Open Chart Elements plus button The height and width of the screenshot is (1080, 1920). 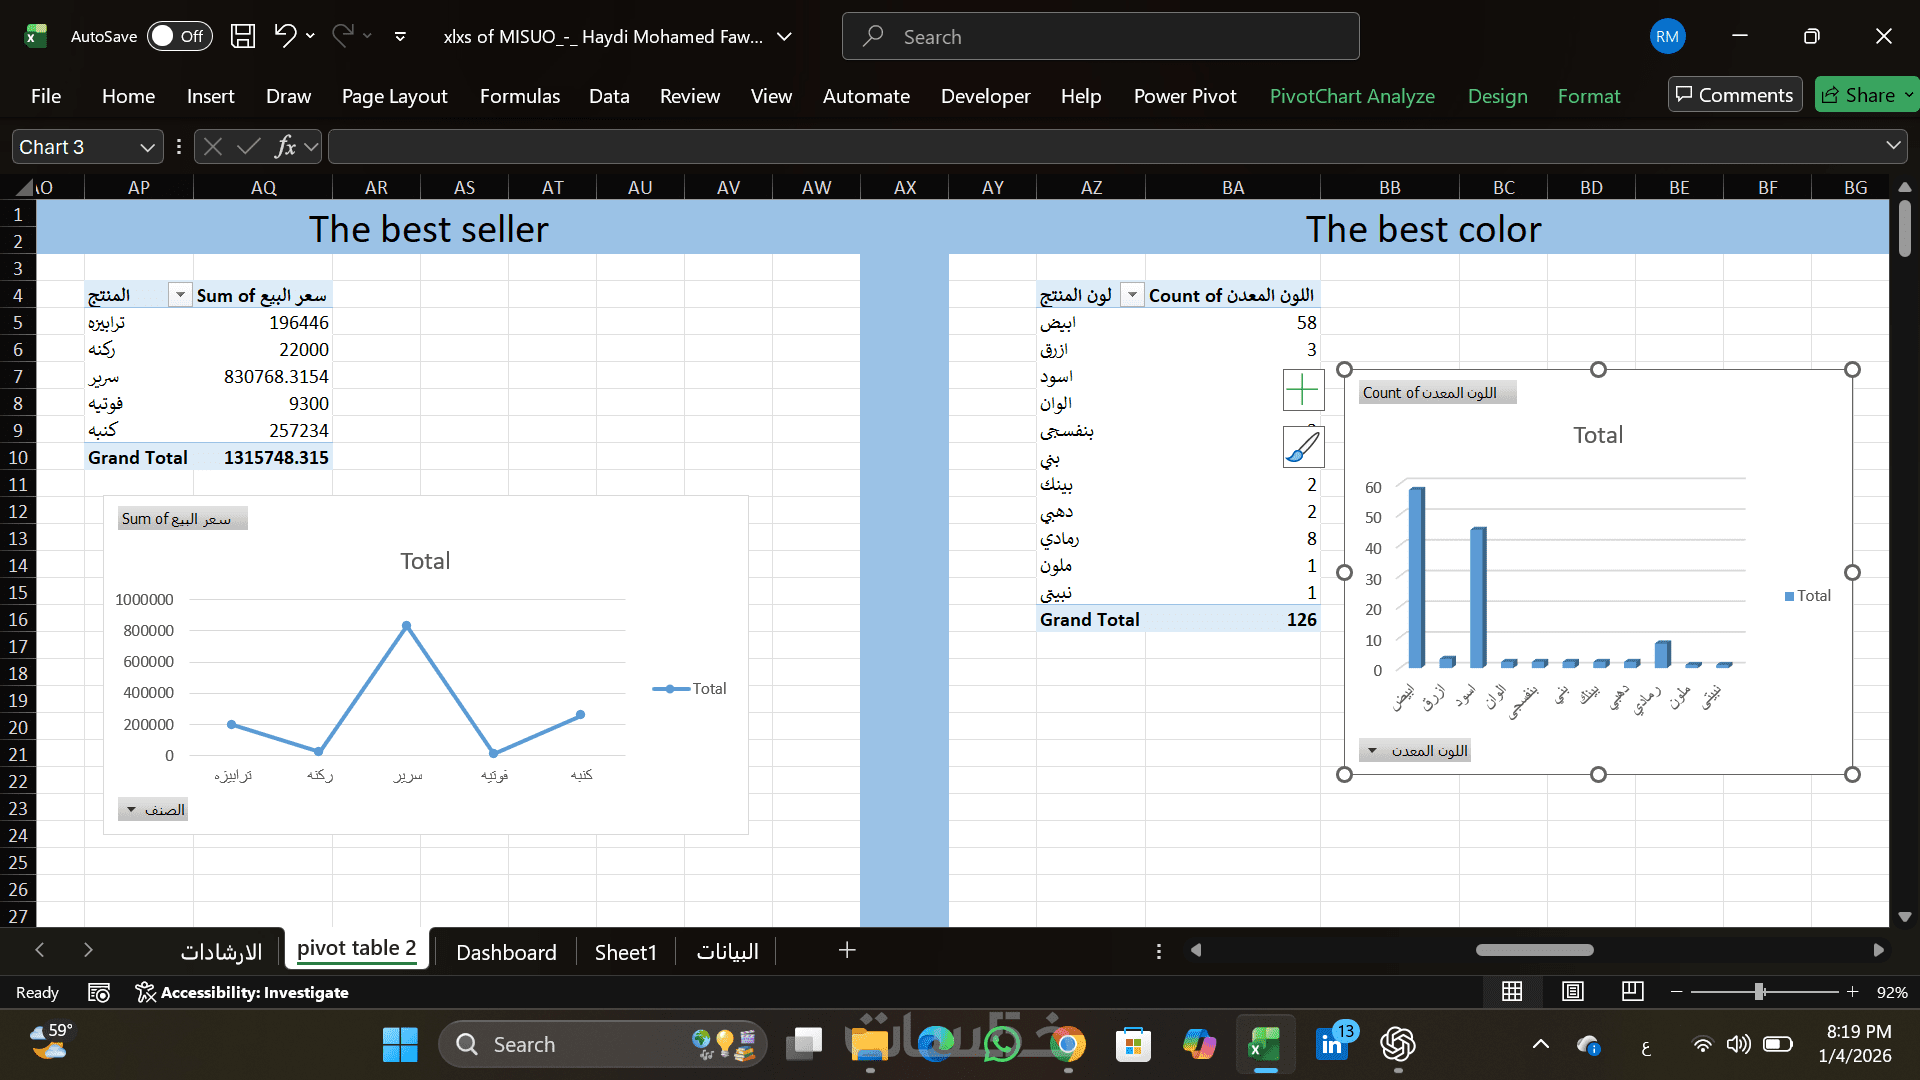pyautogui.click(x=1303, y=389)
